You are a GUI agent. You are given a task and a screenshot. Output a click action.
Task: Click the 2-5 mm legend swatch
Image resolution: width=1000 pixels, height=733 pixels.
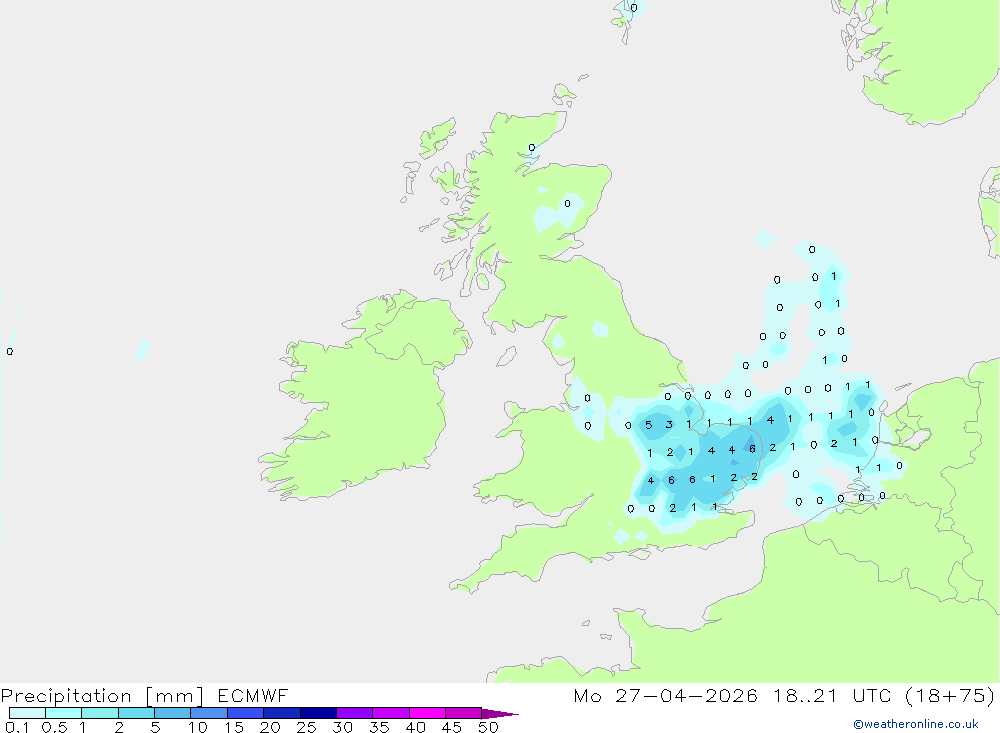coord(136,713)
